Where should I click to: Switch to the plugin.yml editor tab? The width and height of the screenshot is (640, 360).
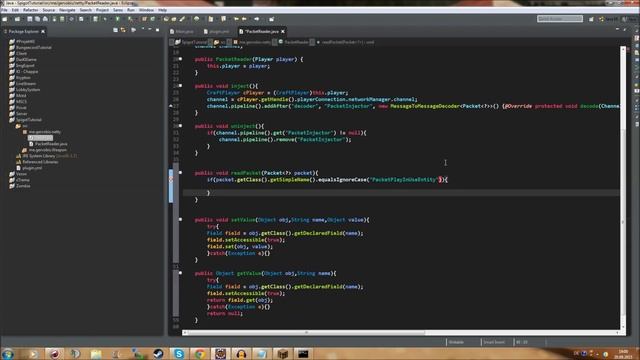point(217,31)
